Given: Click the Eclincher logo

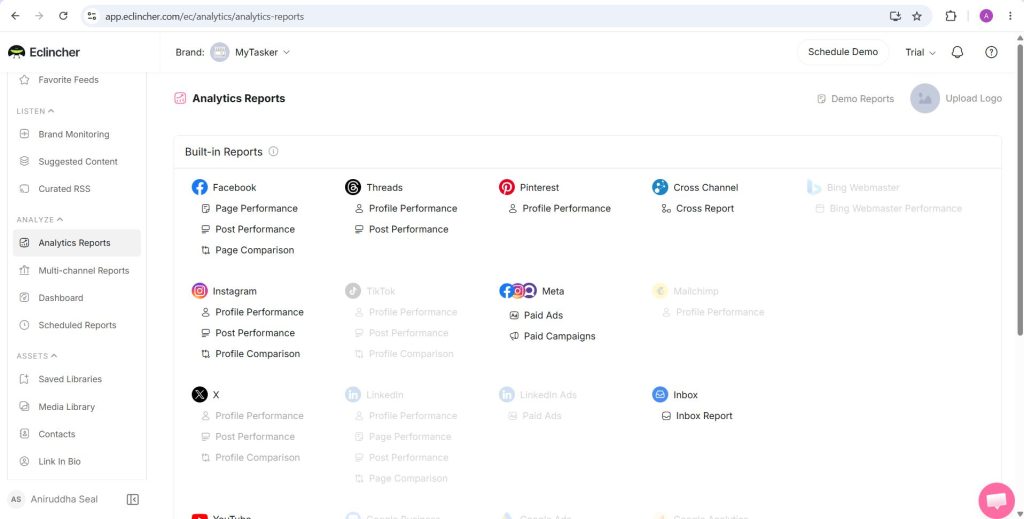Looking at the screenshot, I should tap(44, 52).
